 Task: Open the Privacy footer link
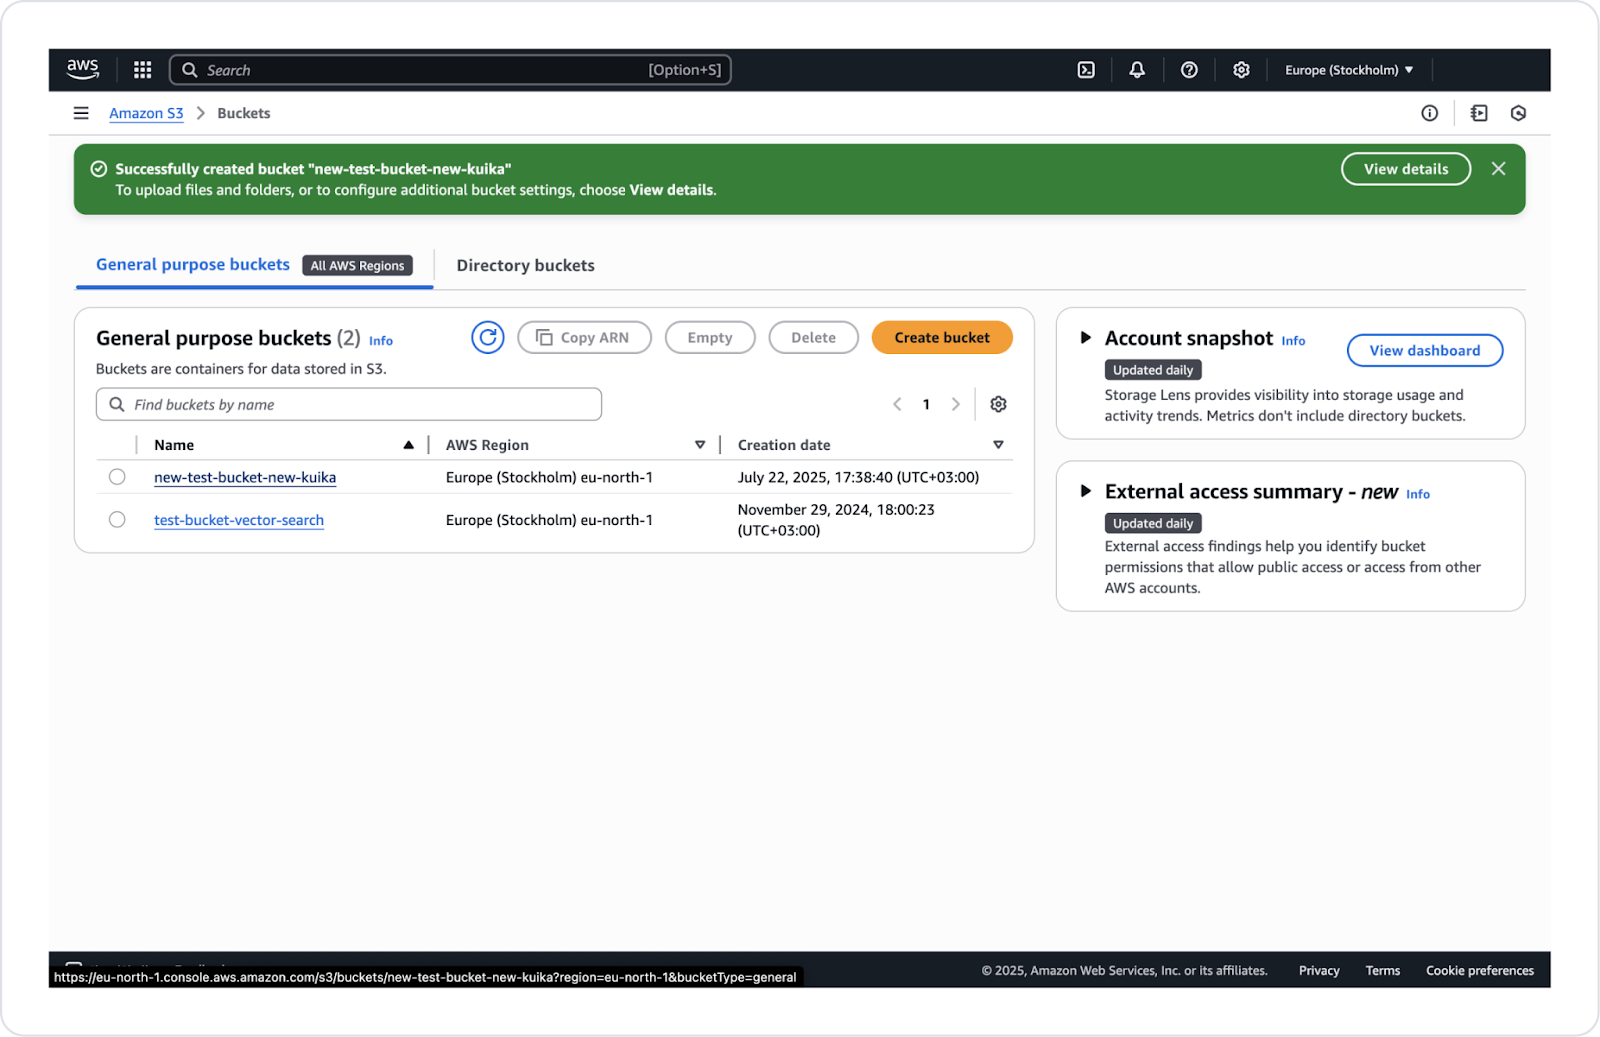click(x=1319, y=971)
